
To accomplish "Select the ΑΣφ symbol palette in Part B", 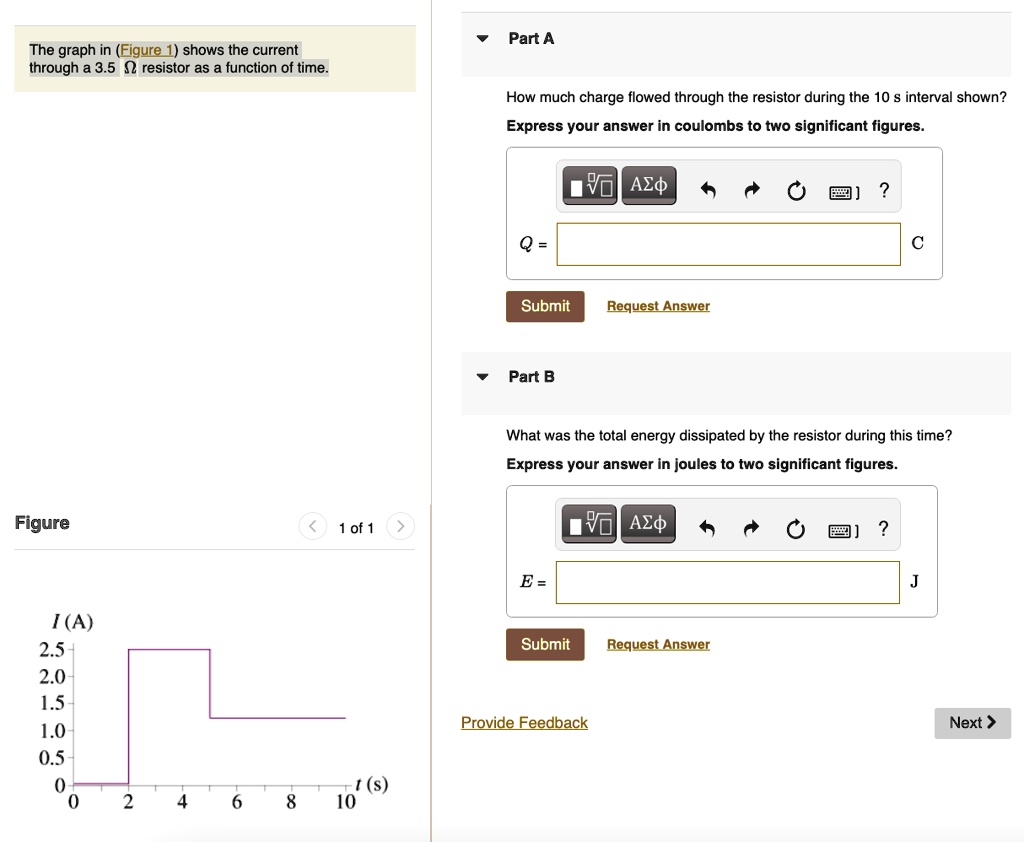I will click(648, 523).
